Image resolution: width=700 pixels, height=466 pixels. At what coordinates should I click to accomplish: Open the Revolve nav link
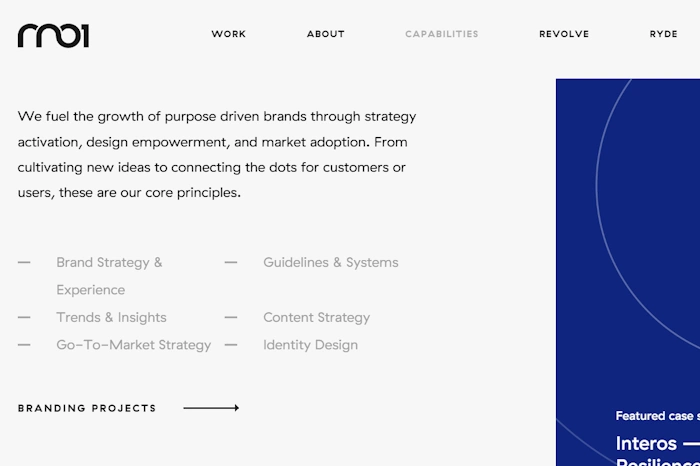coord(564,34)
